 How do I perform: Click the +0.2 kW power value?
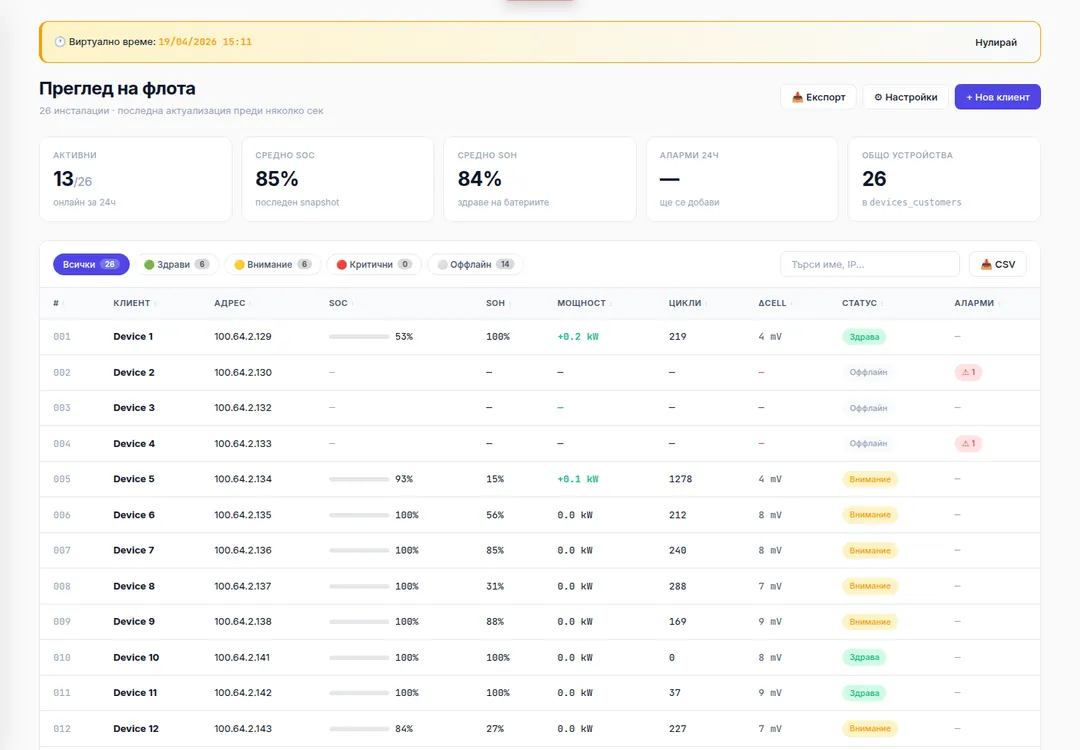578,337
